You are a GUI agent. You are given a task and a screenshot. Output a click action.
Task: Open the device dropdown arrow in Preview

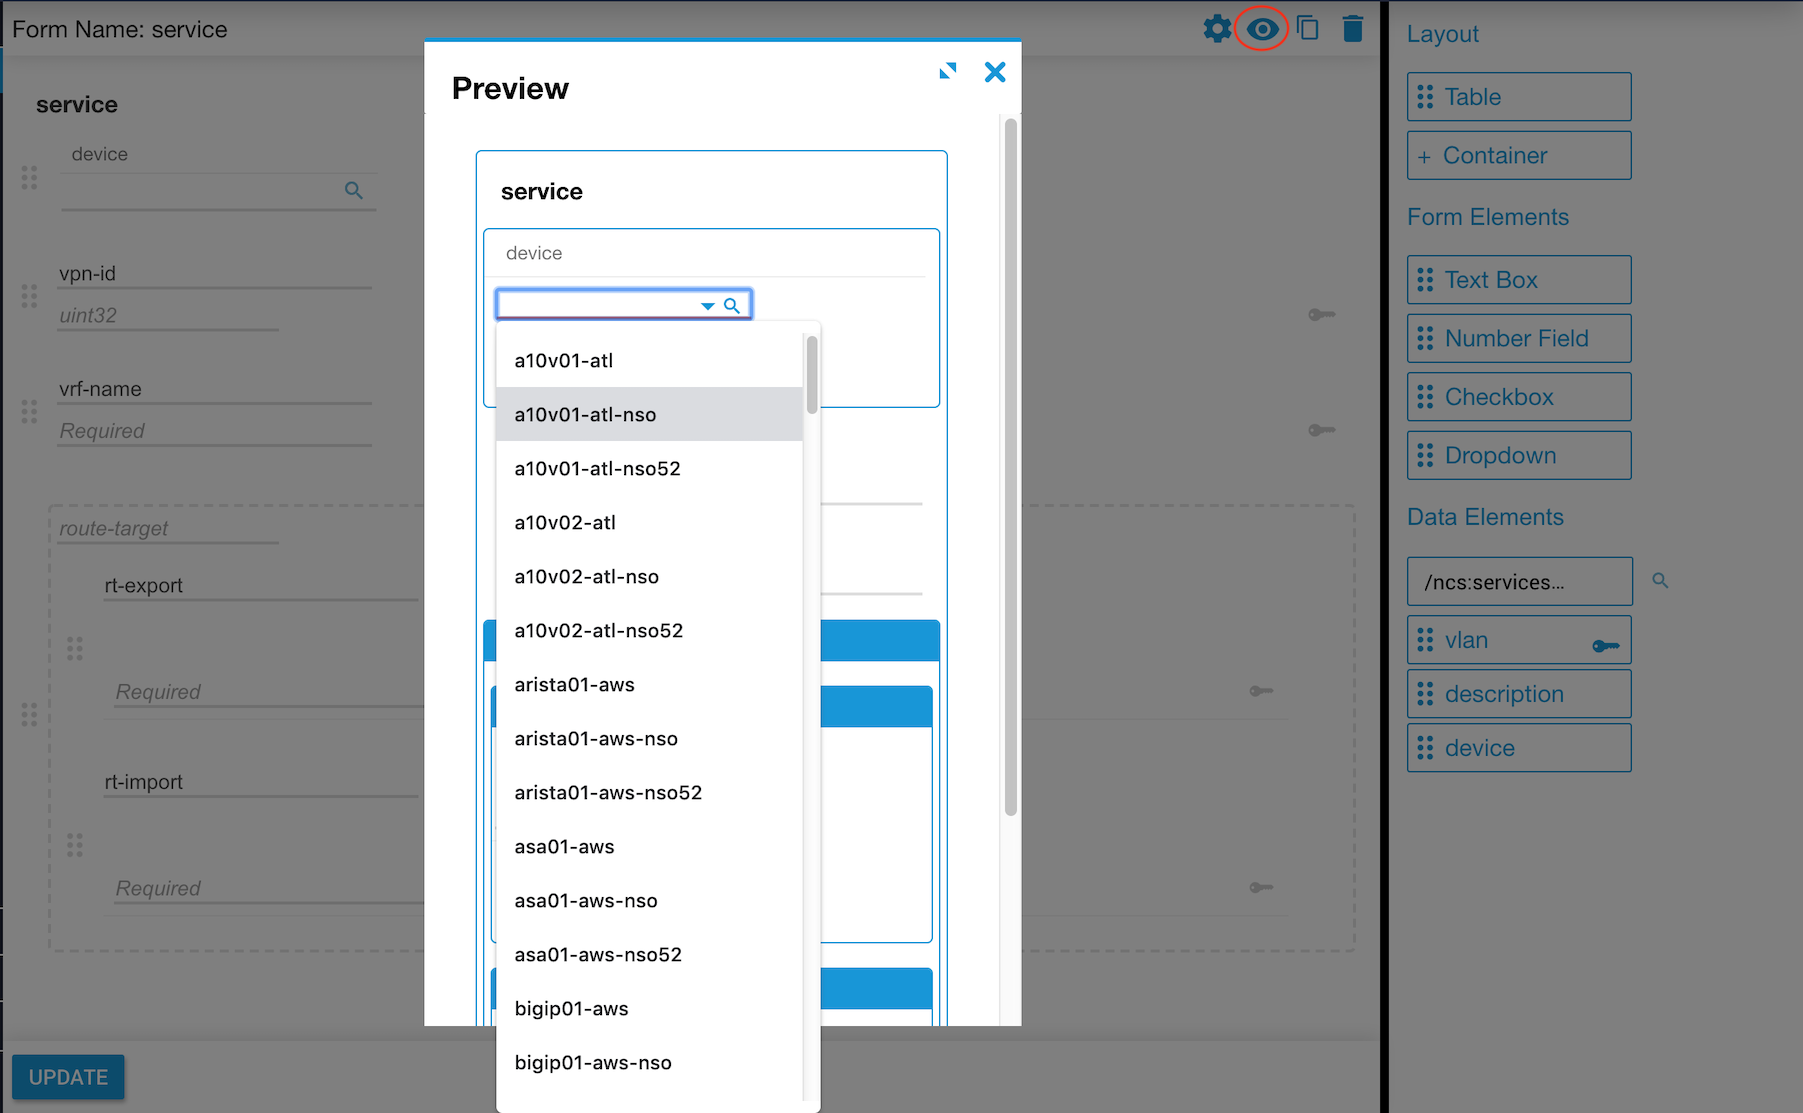point(707,306)
